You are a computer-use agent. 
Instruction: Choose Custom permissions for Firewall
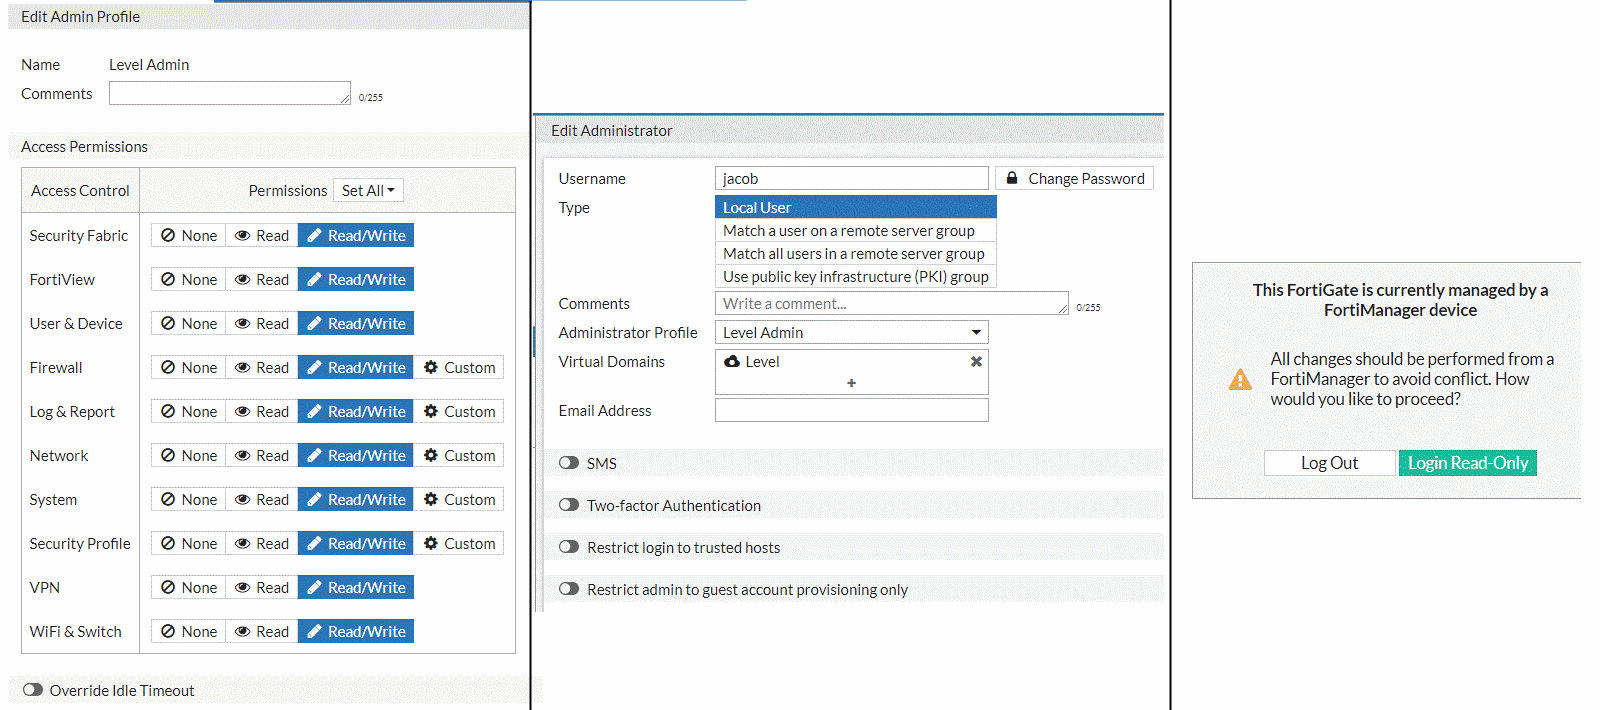[x=459, y=367]
